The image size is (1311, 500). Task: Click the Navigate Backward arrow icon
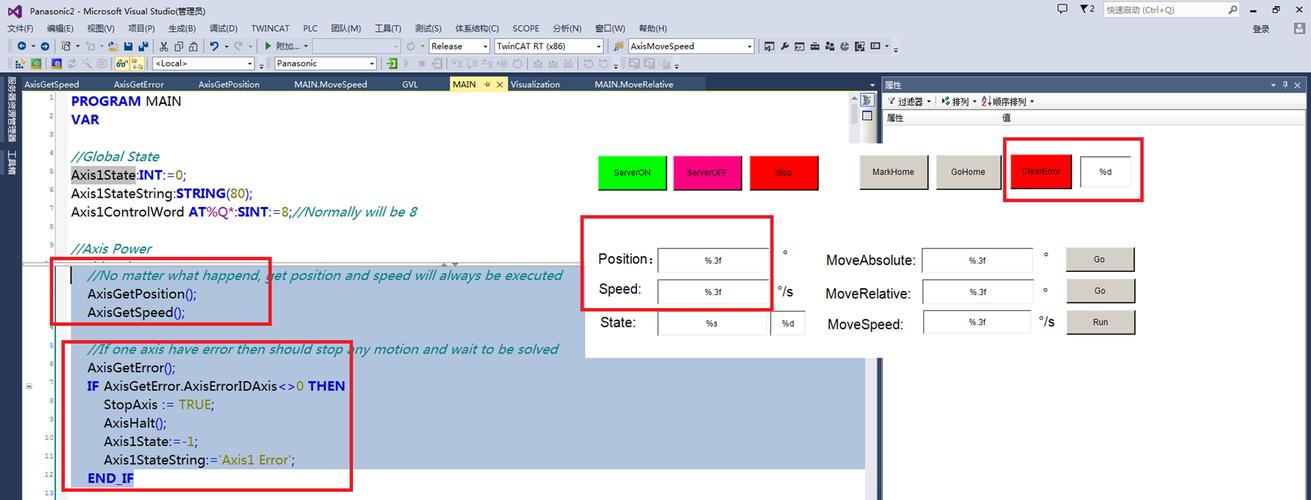pyautogui.click(x=22, y=46)
